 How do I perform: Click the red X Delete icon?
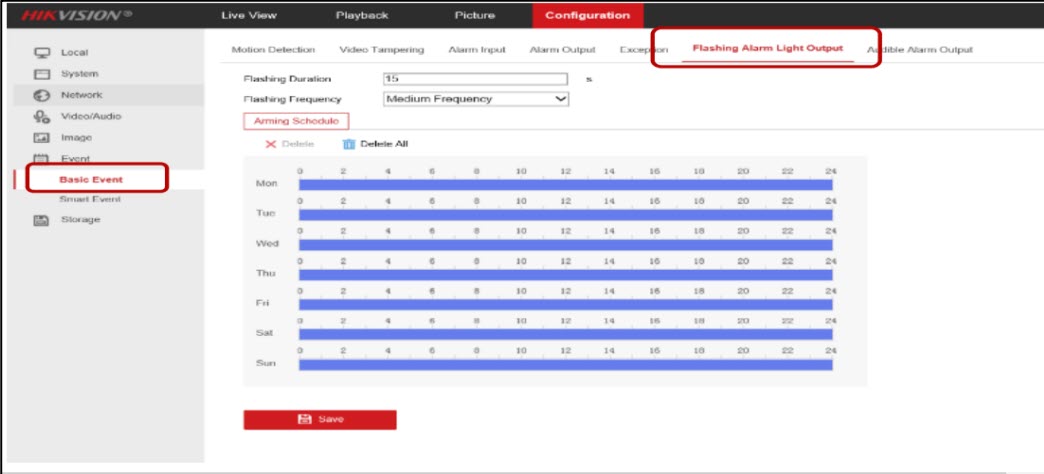pos(270,144)
